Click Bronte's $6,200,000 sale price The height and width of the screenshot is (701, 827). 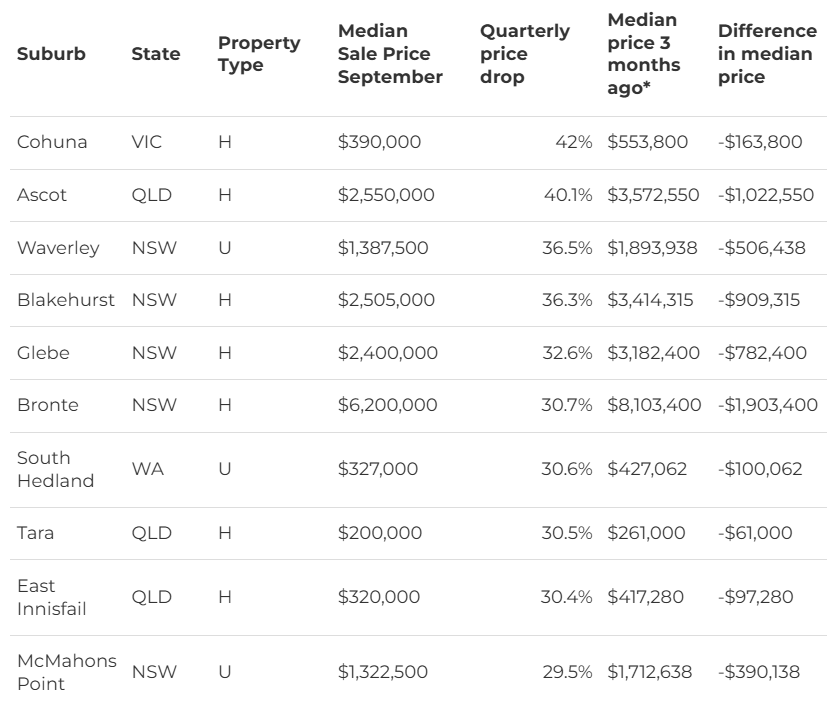[x=387, y=405]
